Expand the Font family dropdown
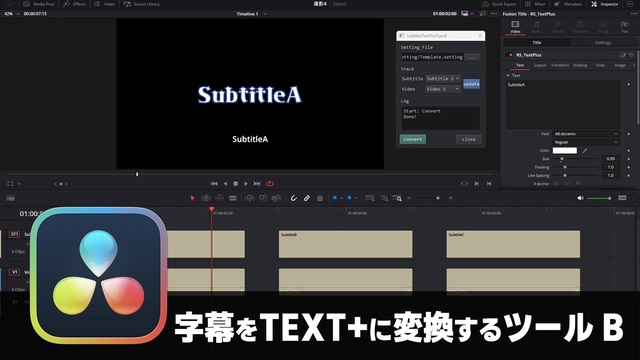The image size is (640, 360). (x=586, y=134)
